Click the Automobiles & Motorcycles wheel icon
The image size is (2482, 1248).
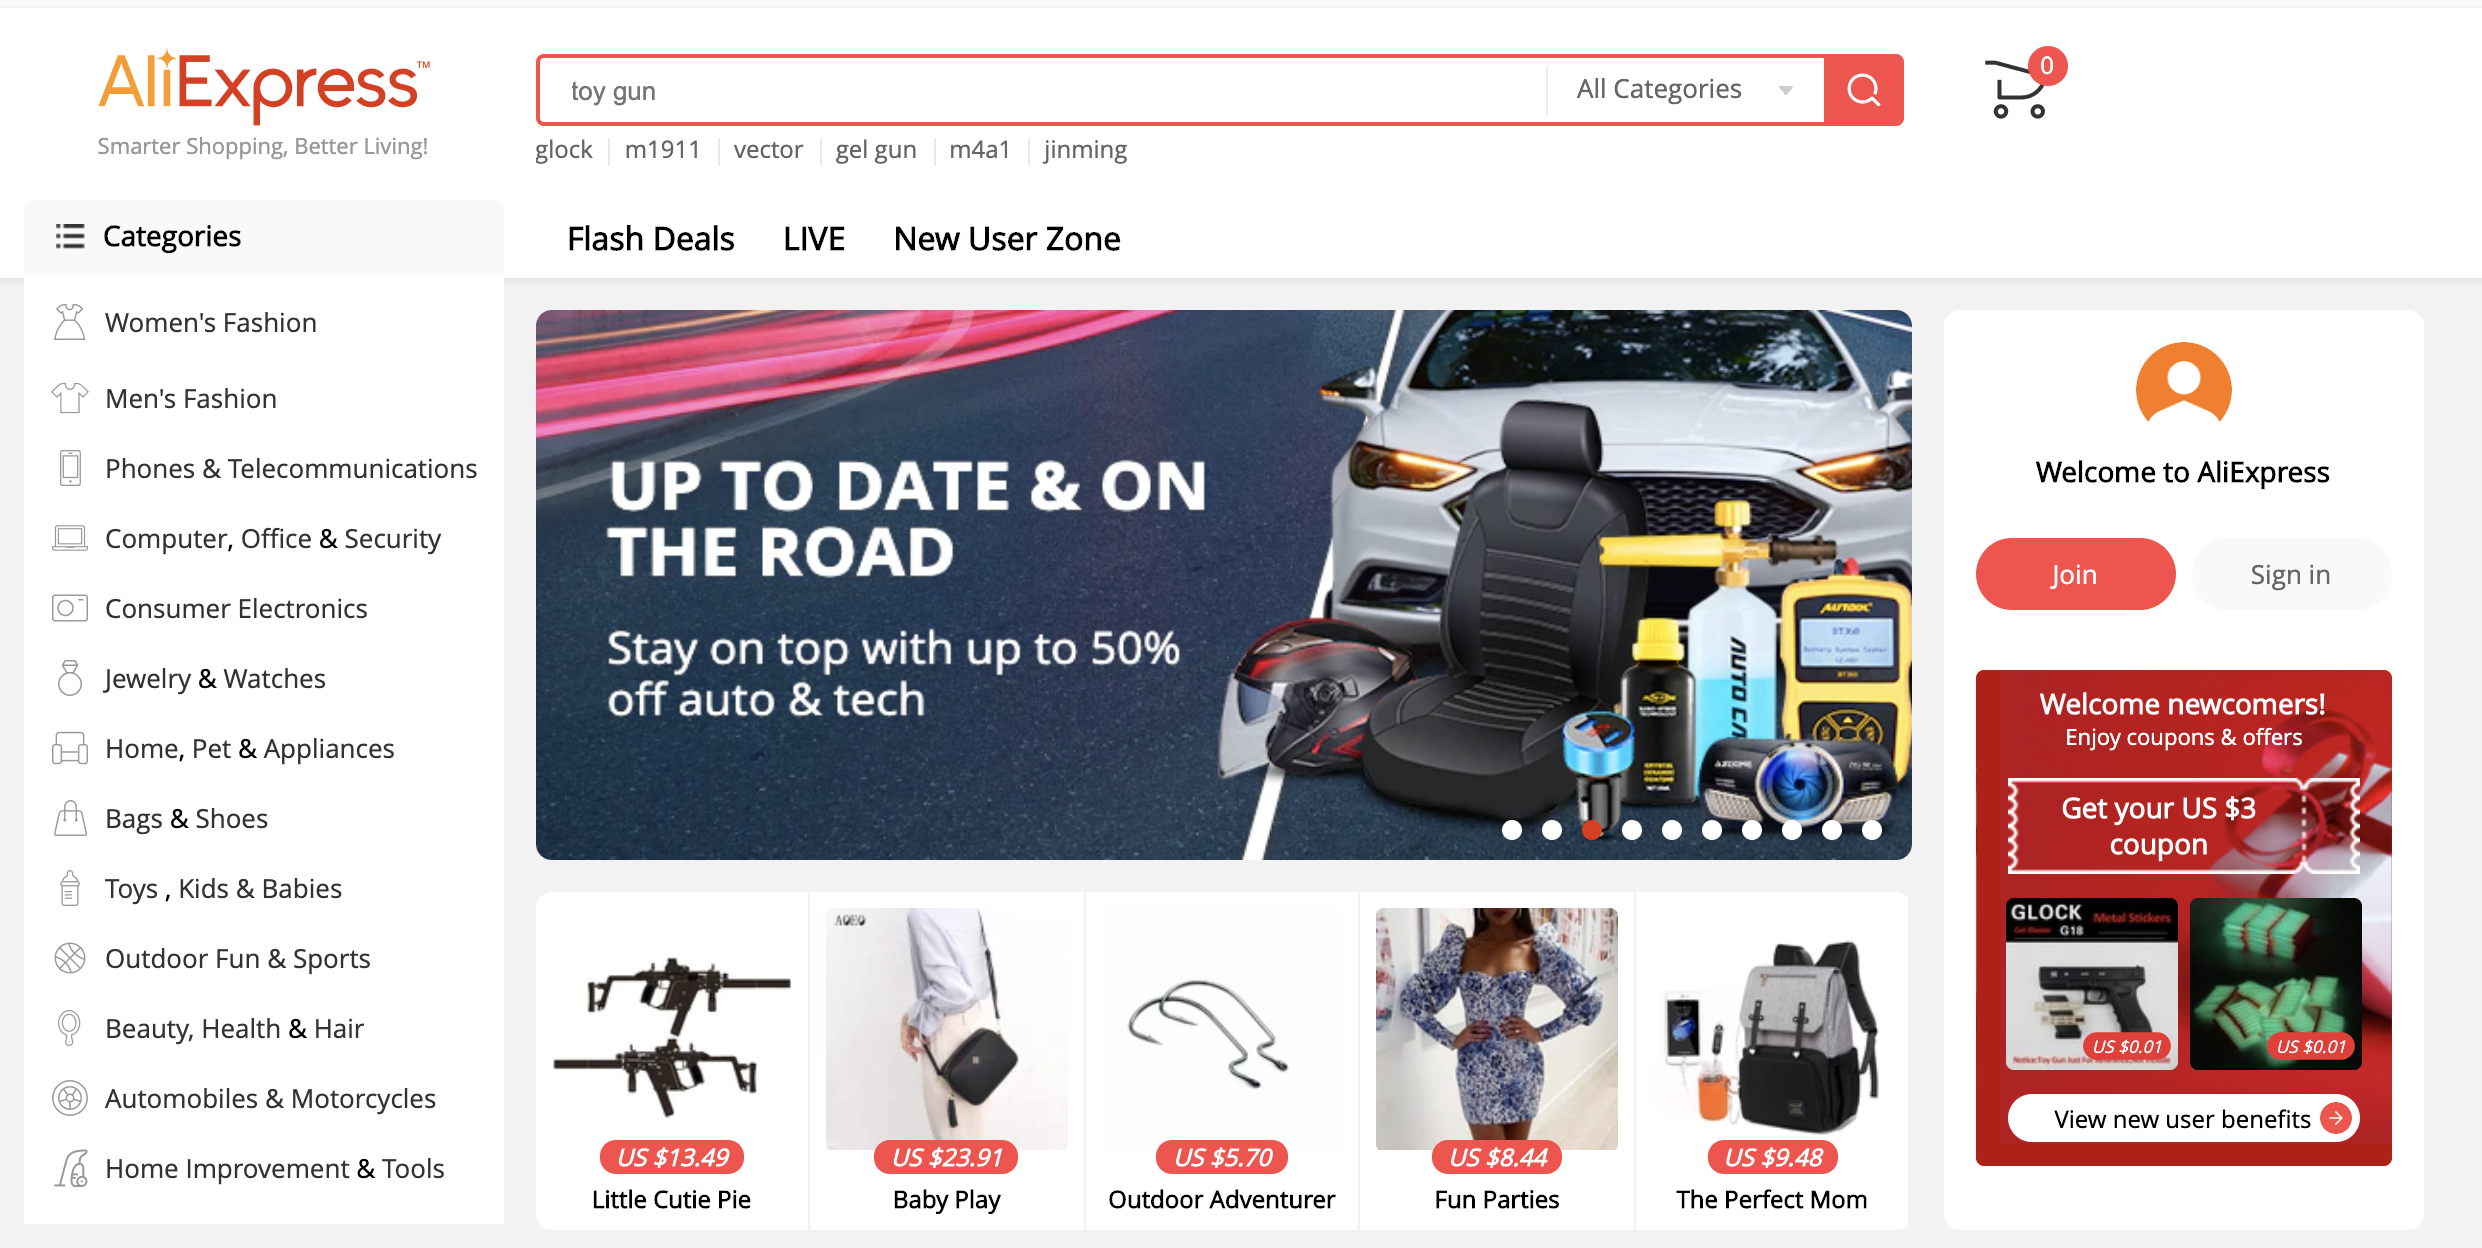click(x=69, y=1098)
